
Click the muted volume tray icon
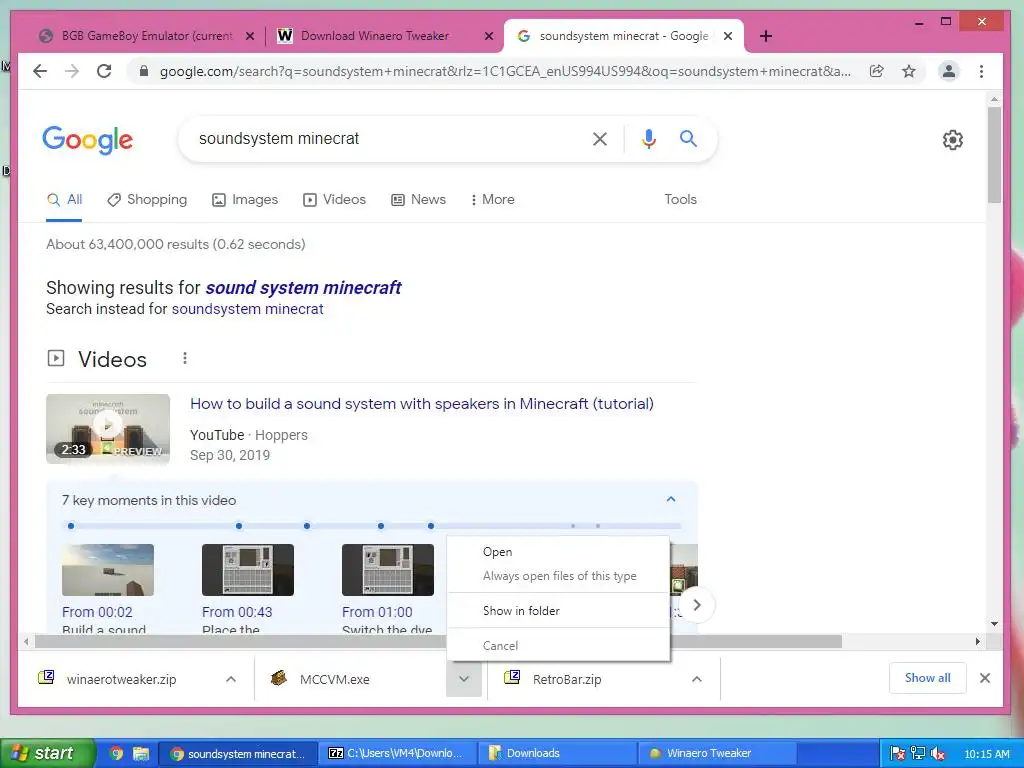pos(938,754)
